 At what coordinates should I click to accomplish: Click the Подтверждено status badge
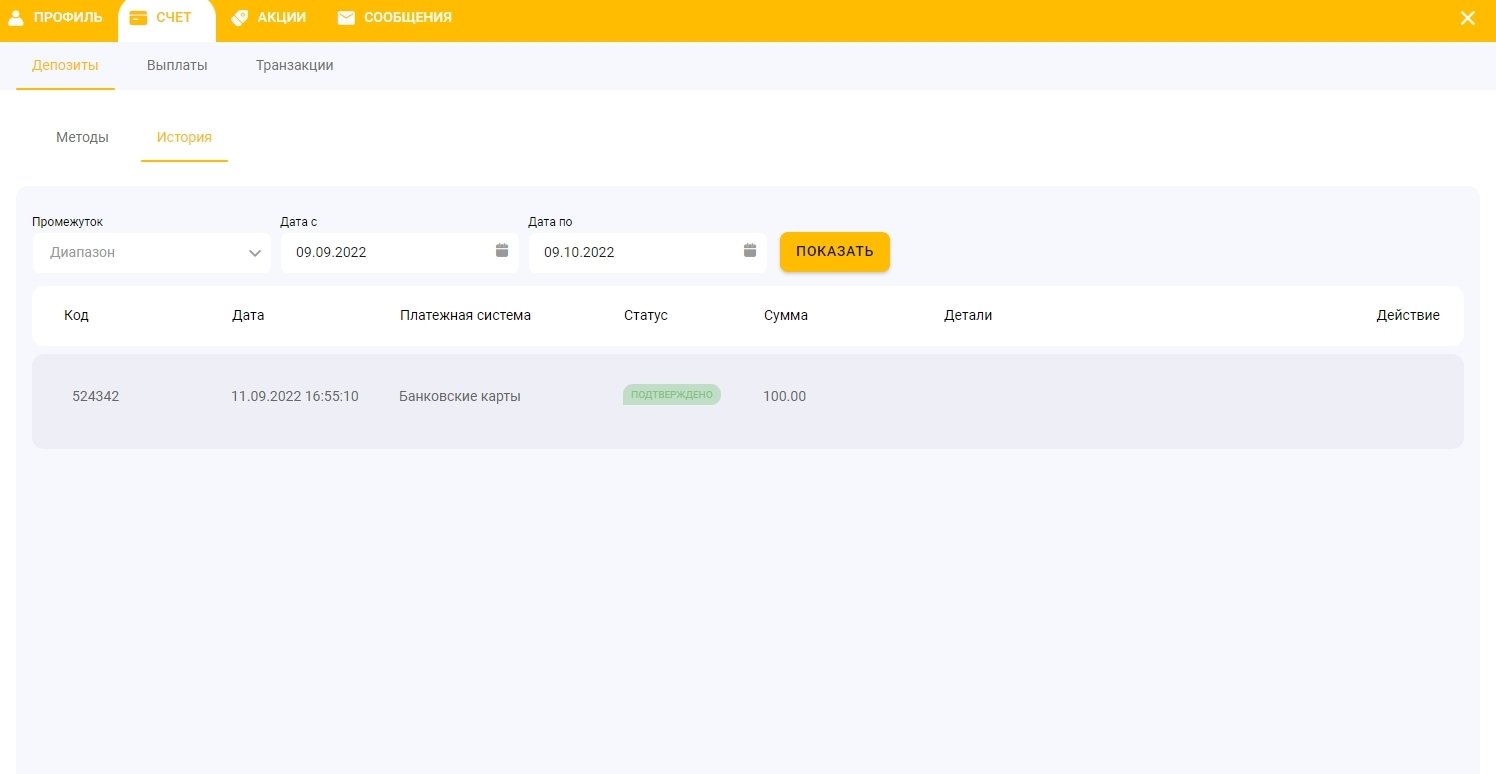click(671, 395)
